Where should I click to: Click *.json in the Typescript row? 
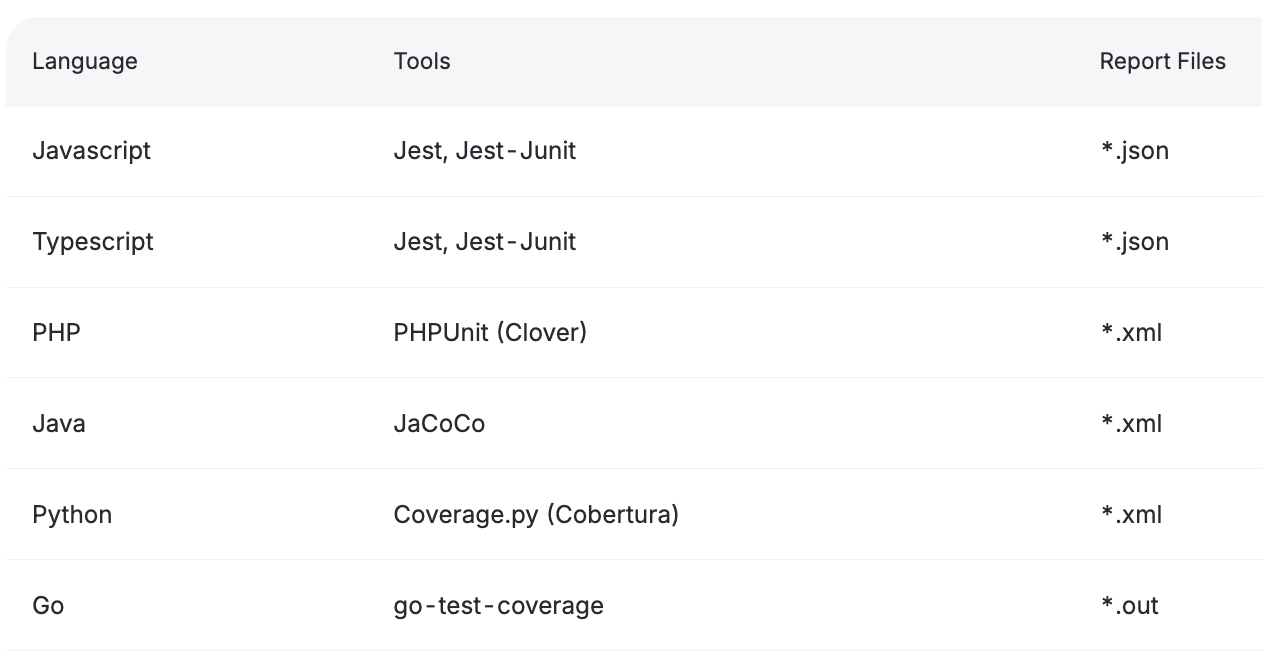(x=1135, y=242)
